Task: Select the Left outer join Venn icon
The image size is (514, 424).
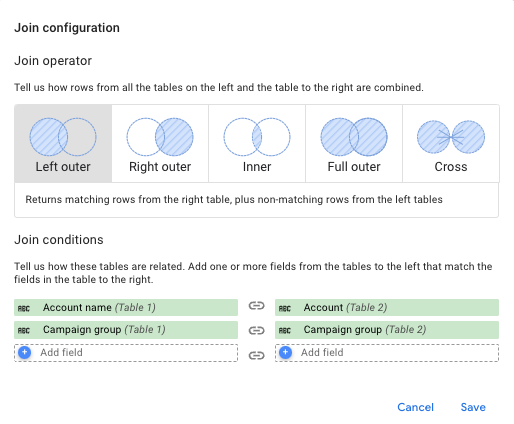Action: (x=63, y=137)
